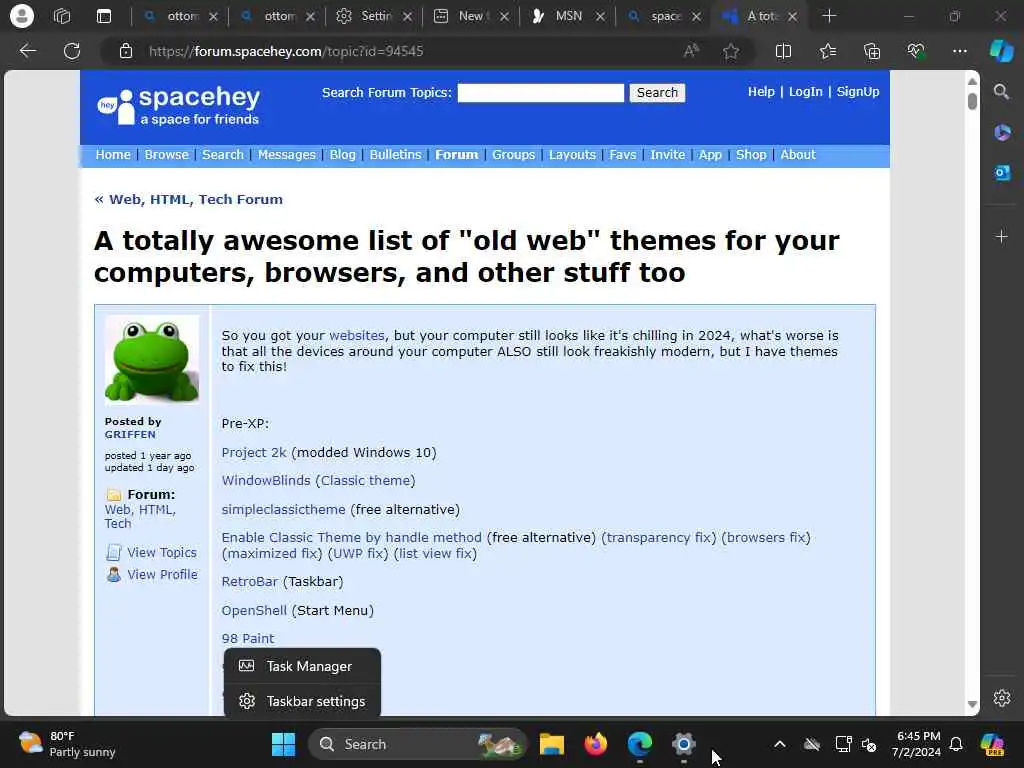The width and height of the screenshot is (1024, 768).
Task: Click the spacehey logo
Action: [179, 105]
